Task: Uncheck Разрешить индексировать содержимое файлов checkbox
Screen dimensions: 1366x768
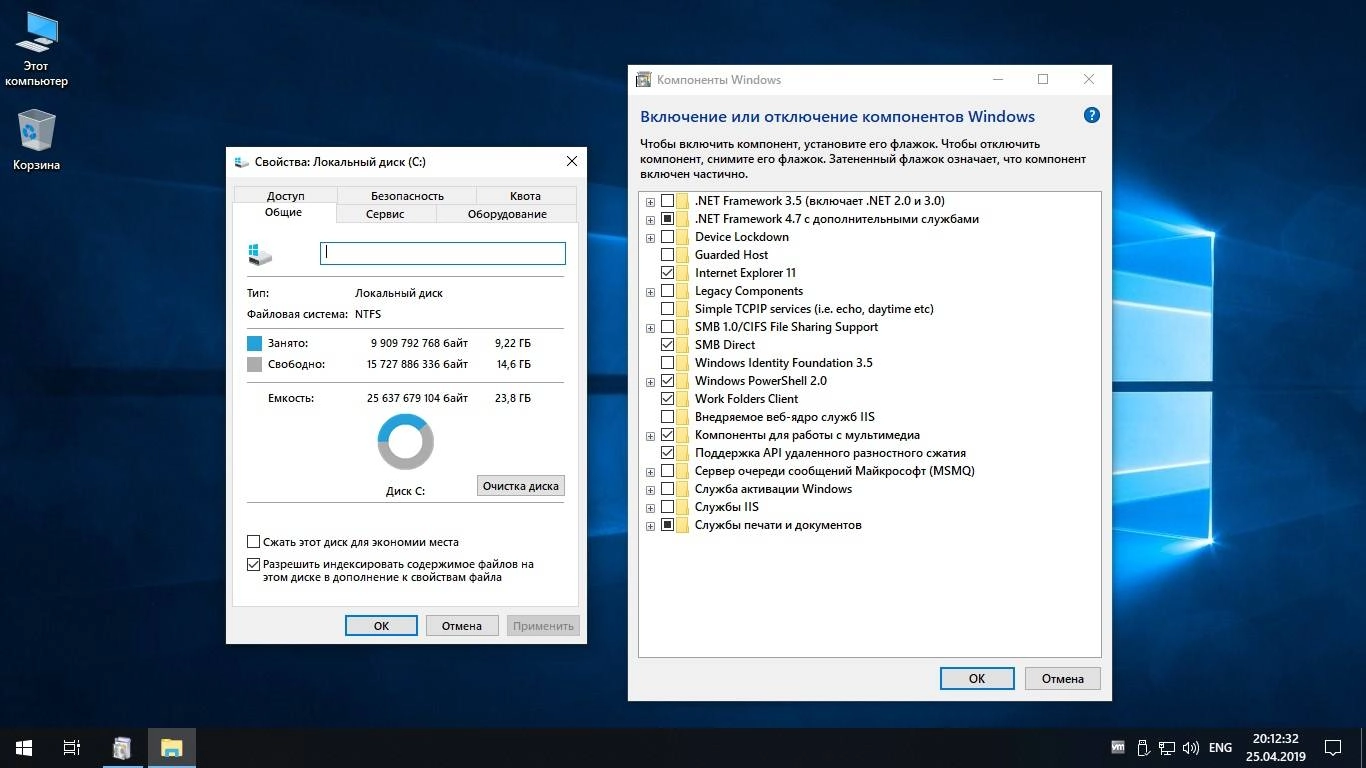Action: tap(253, 564)
